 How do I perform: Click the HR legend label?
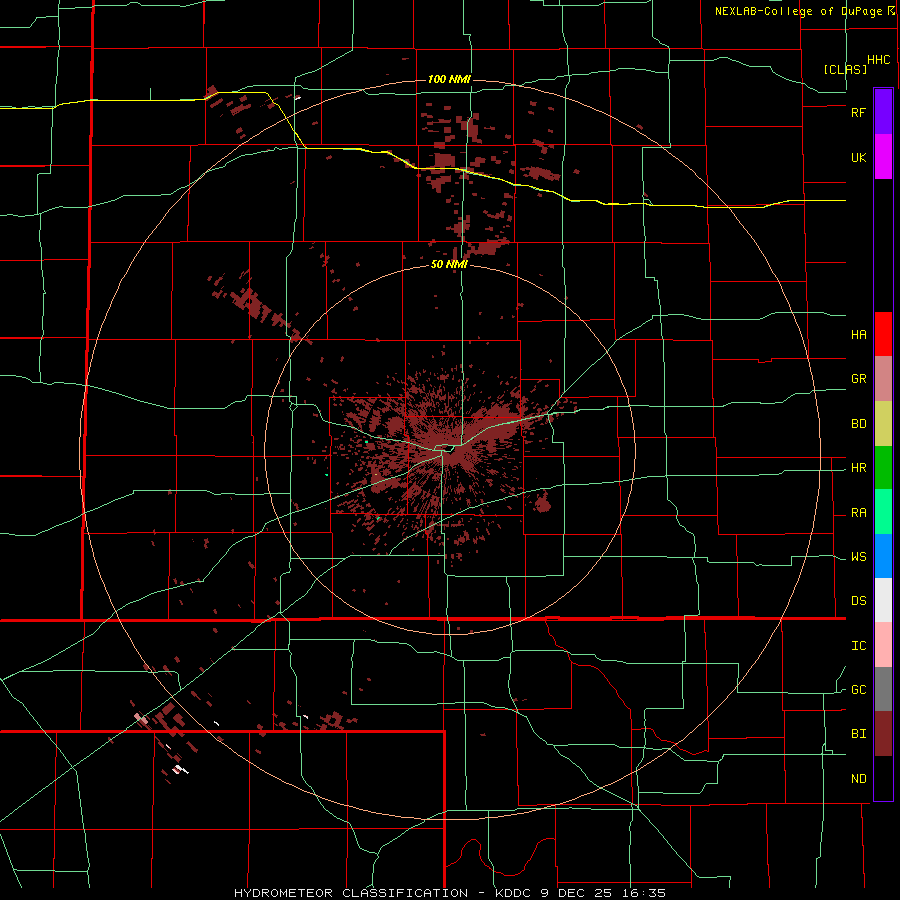(x=858, y=468)
